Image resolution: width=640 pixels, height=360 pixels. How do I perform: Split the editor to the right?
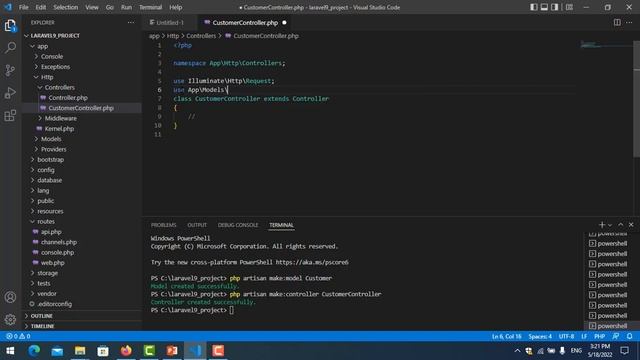coord(617,22)
